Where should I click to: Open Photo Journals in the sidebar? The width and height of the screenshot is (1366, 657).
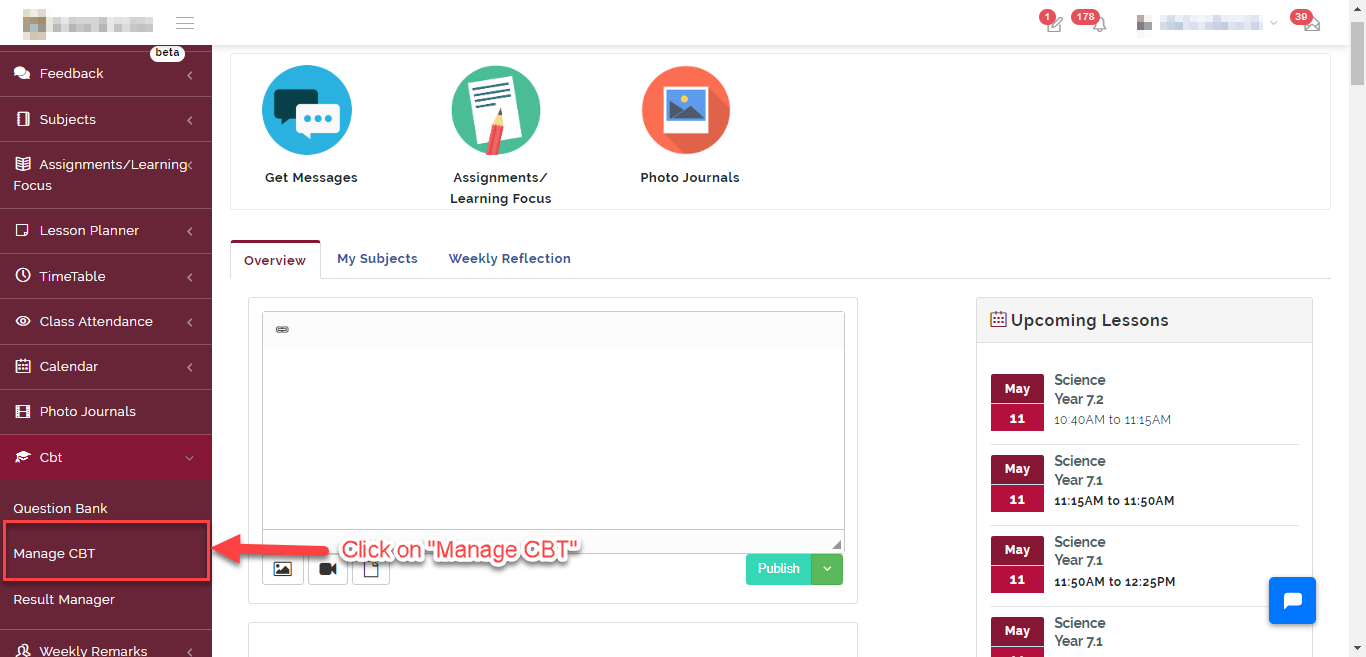pyautogui.click(x=106, y=412)
